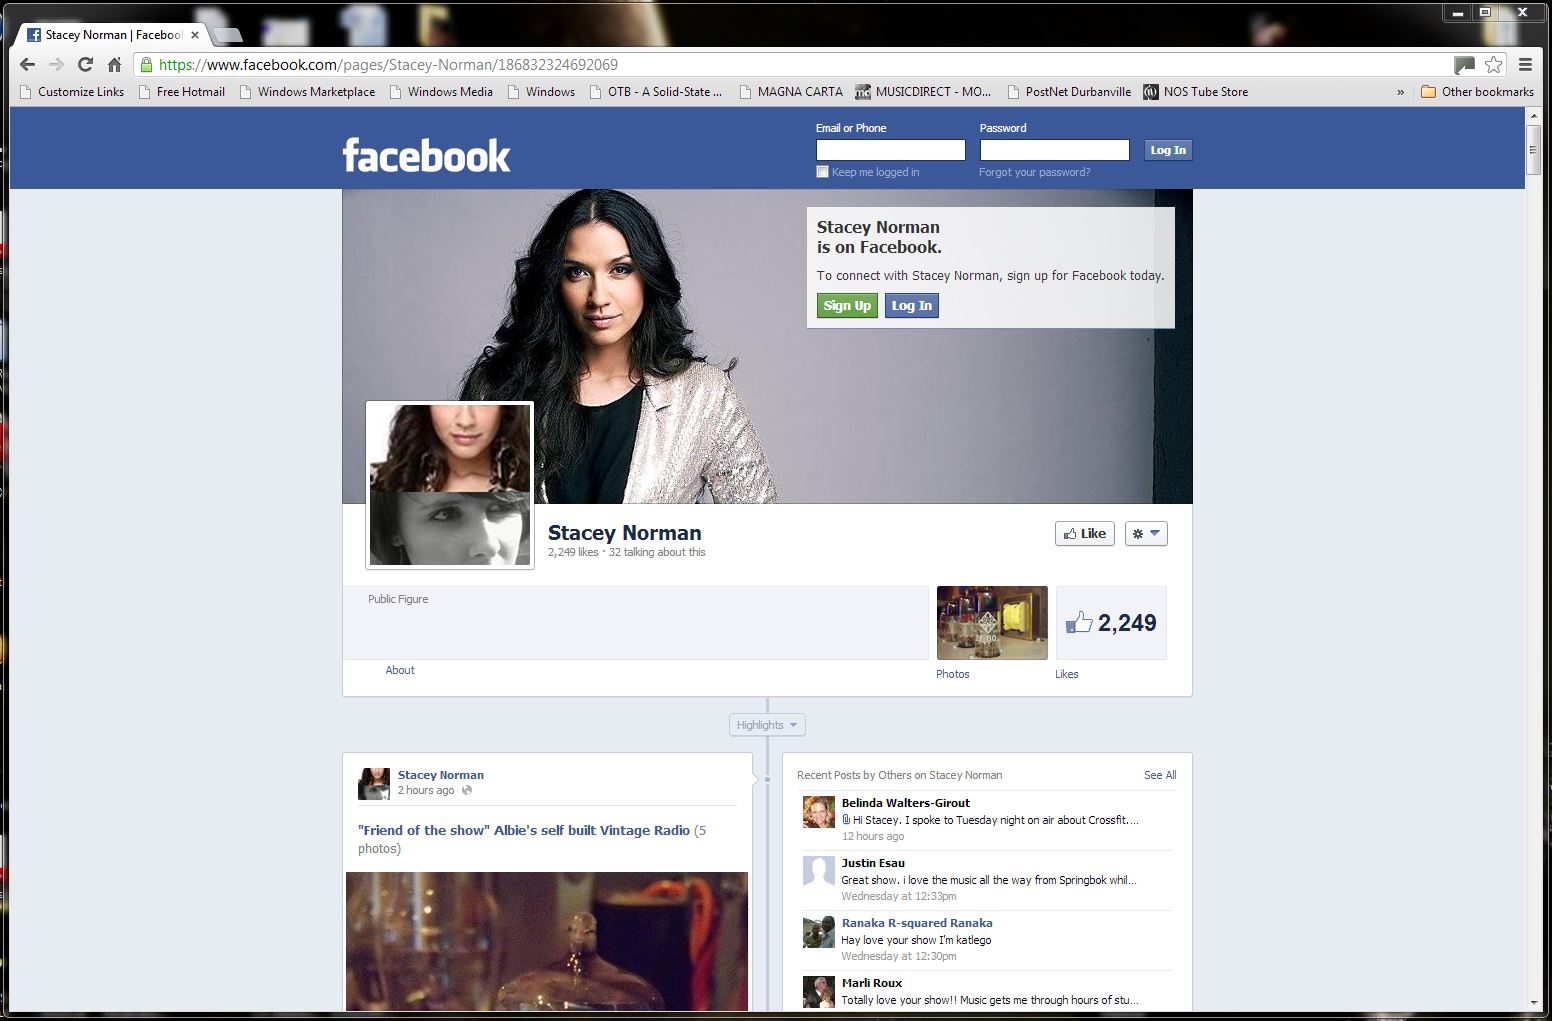Click Justin Esau's placeholder avatar

point(819,872)
